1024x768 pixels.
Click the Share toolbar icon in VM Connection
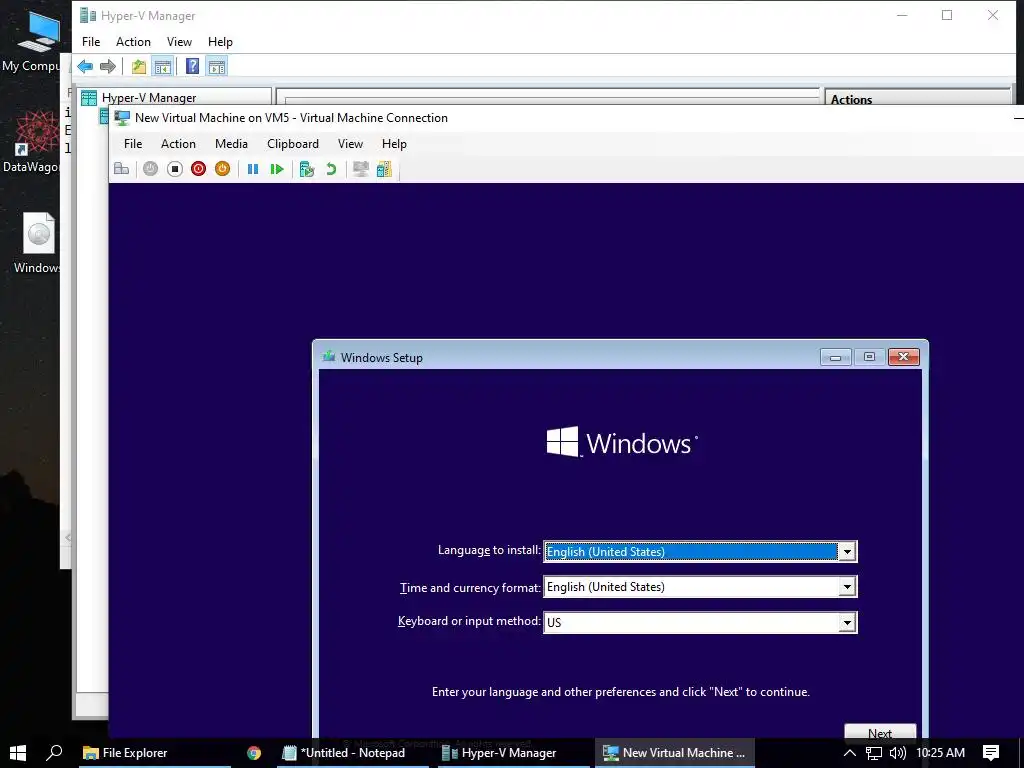pos(384,169)
